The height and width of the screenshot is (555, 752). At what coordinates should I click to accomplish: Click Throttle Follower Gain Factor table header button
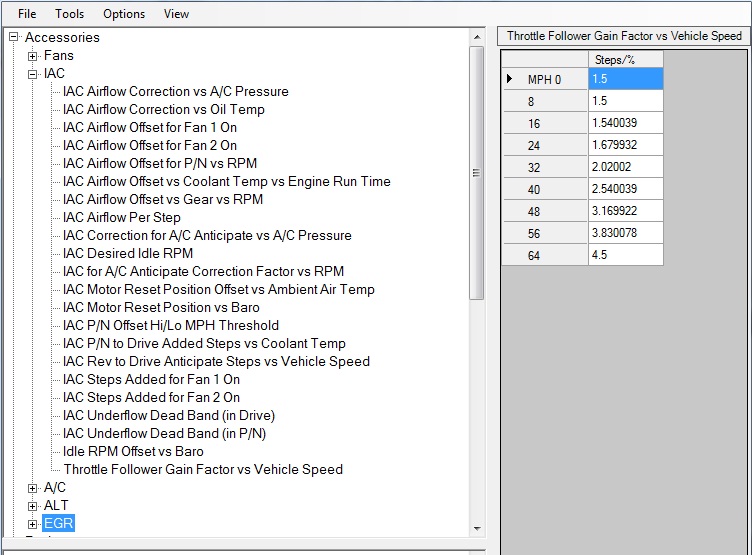click(x=624, y=36)
